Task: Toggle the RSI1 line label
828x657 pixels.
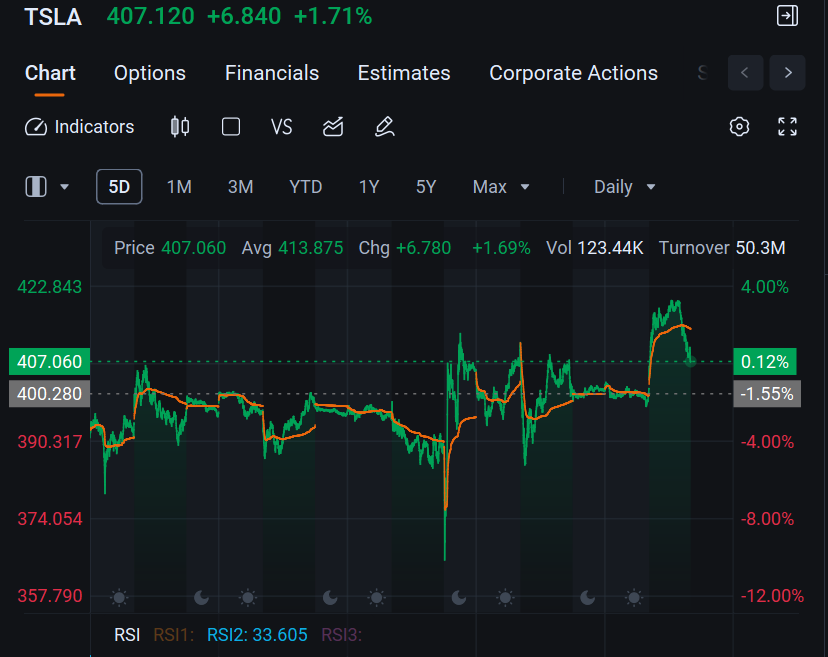Action: (174, 634)
